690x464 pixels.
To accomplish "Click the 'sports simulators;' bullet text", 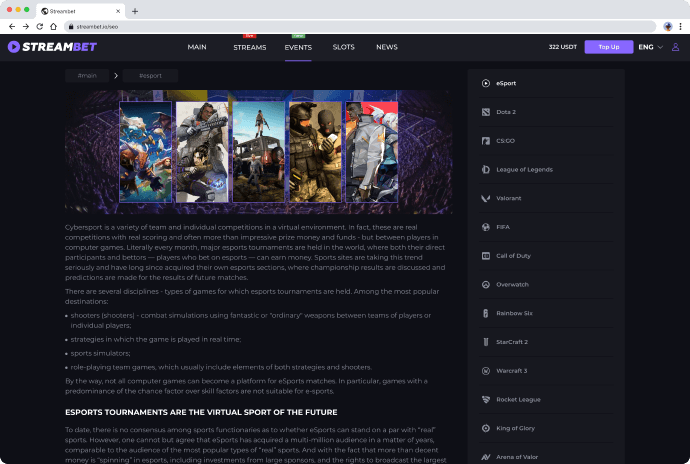I will point(100,354).
